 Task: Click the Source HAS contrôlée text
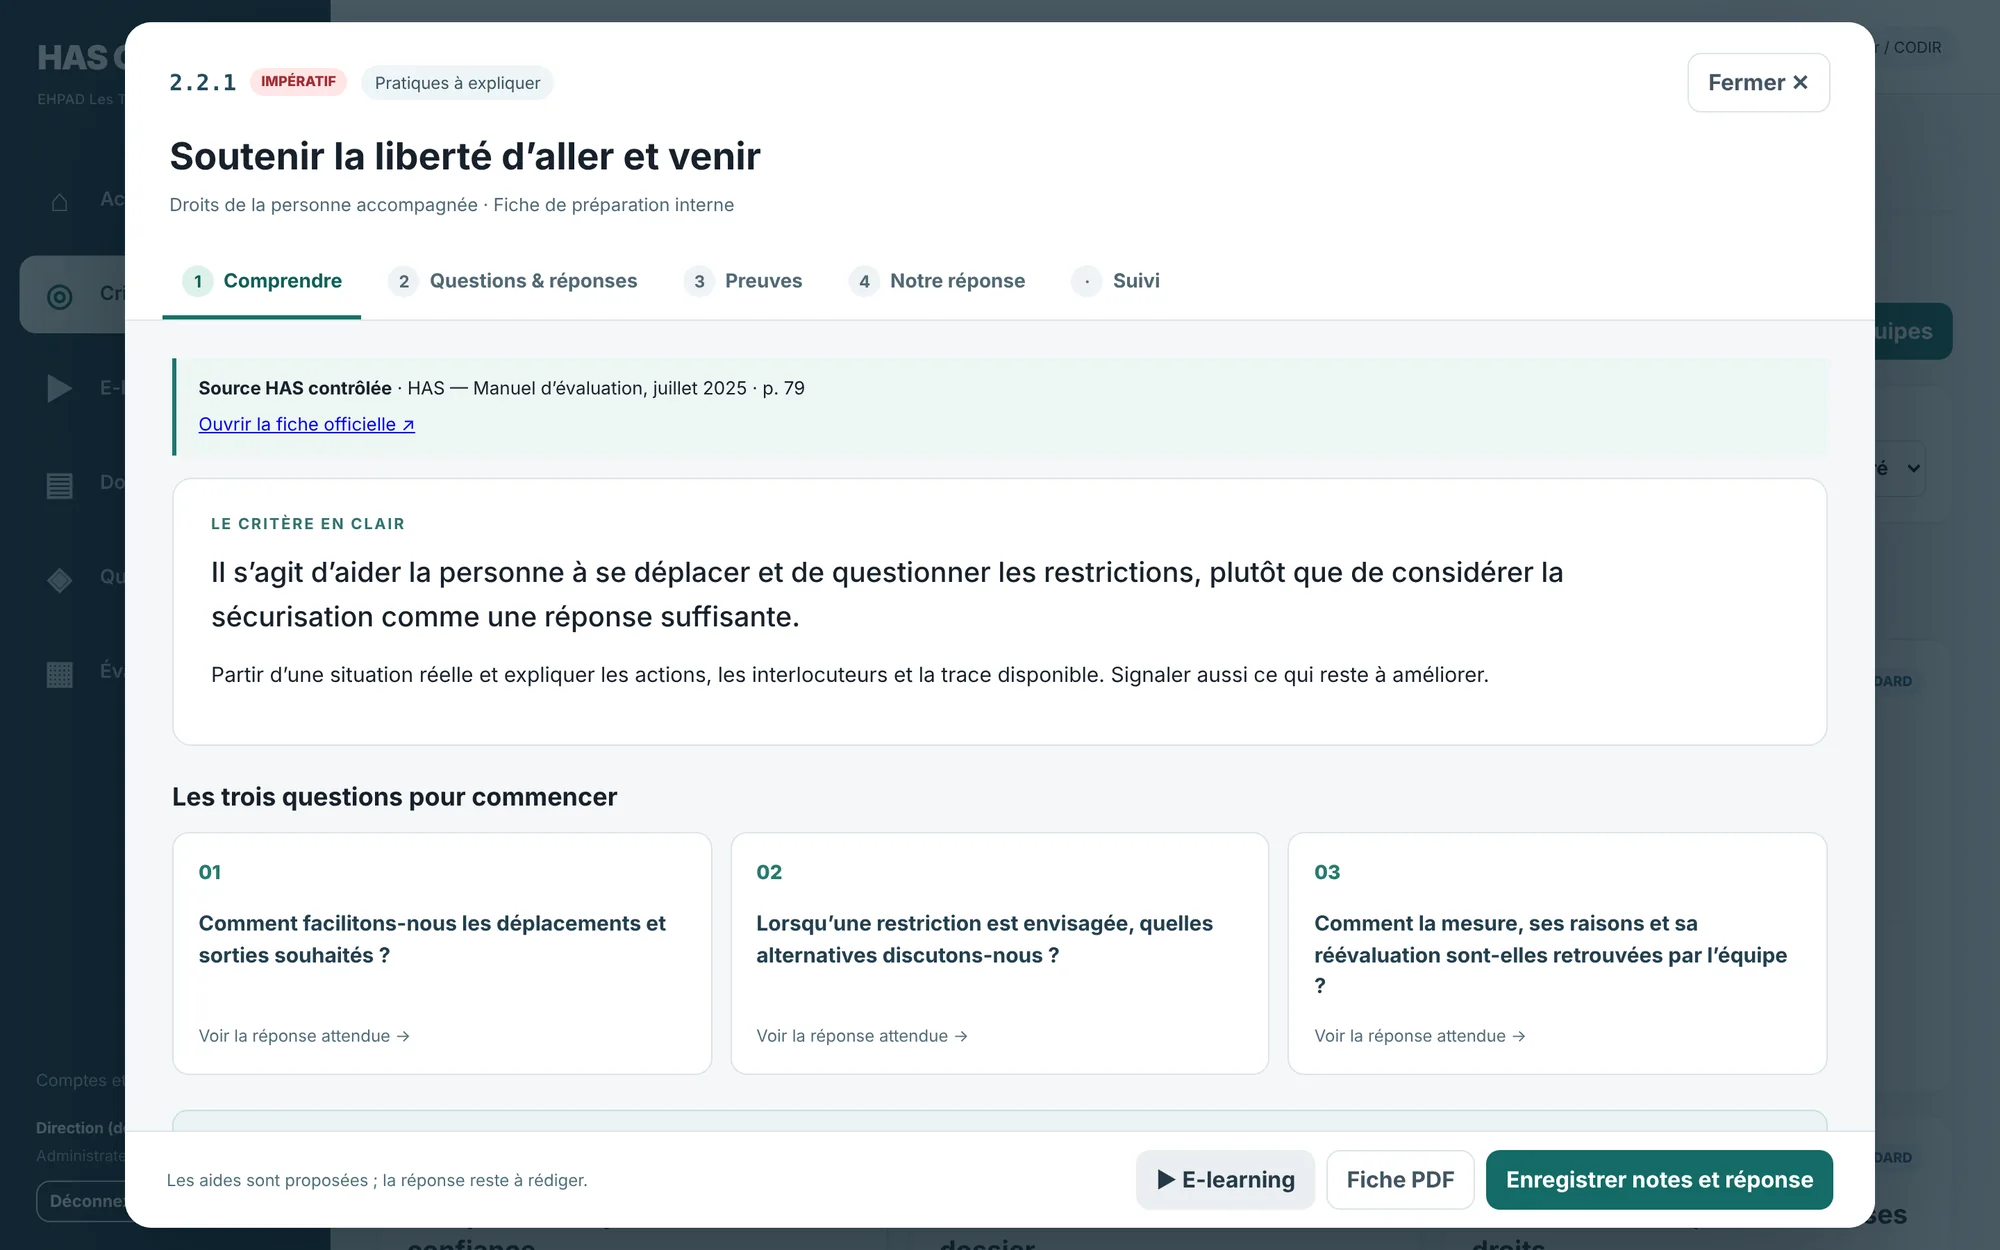click(295, 388)
